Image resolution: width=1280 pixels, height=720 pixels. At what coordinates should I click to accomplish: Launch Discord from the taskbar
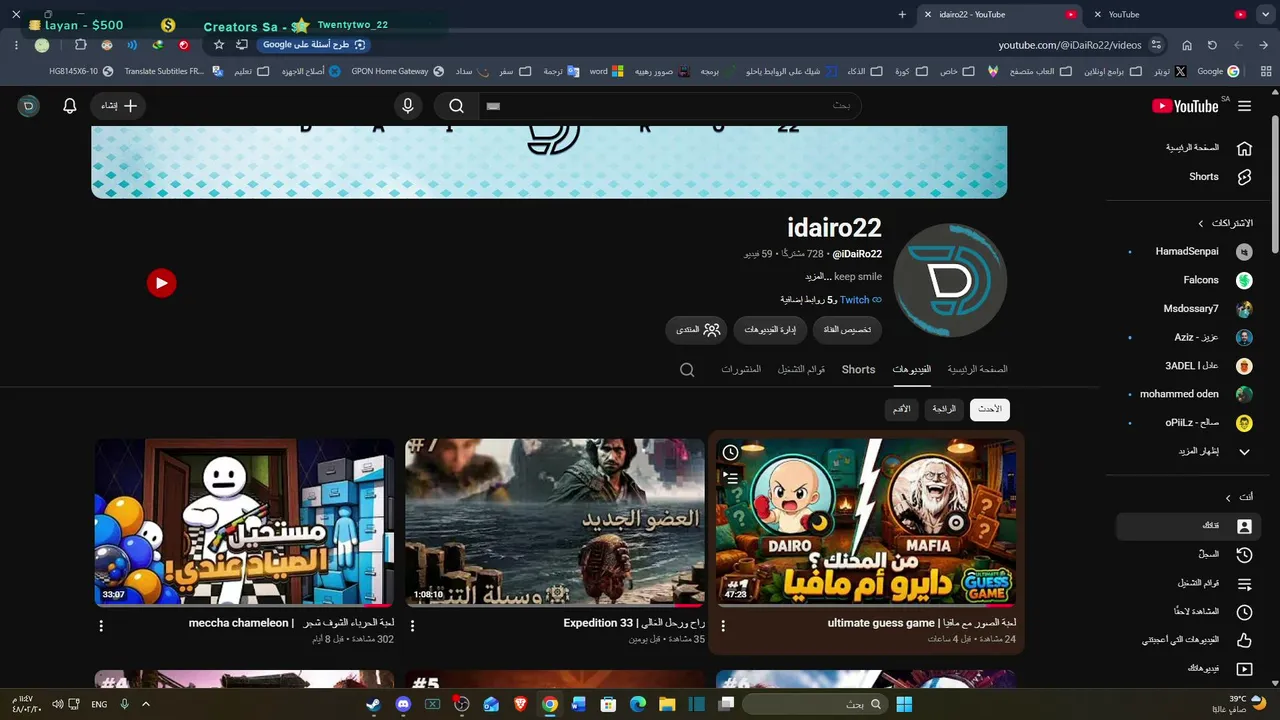click(x=403, y=704)
